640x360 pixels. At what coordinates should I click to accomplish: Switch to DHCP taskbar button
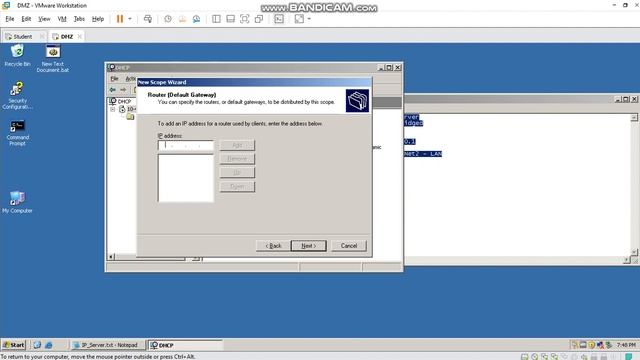[x=185, y=345]
